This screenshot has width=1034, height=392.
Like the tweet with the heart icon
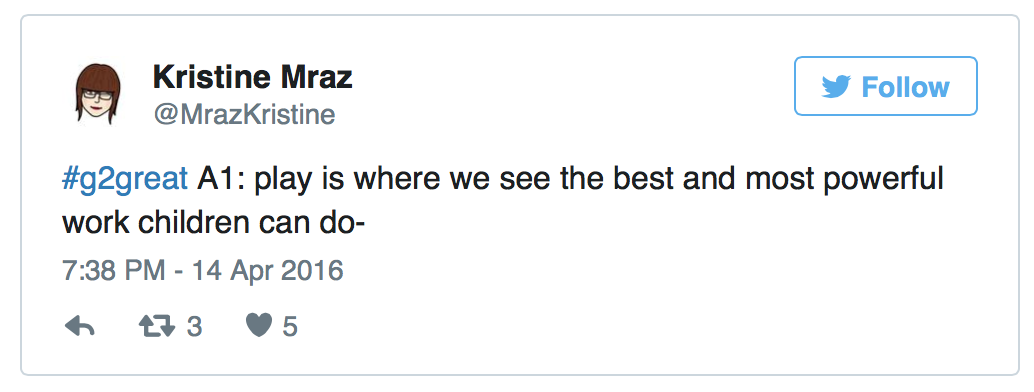pyautogui.click(x=258, y=325)
